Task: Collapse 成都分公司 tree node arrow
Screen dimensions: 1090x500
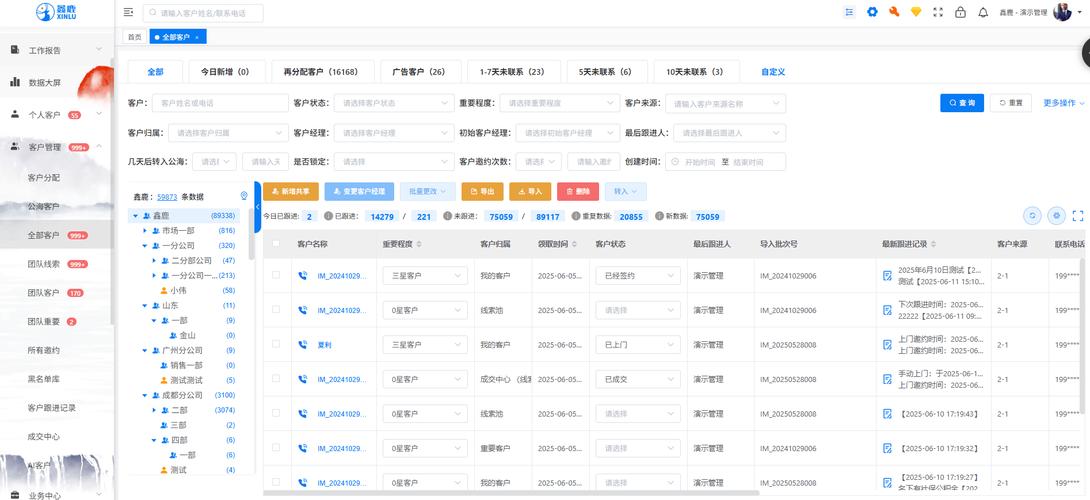Action: click(x=145, y=395)
